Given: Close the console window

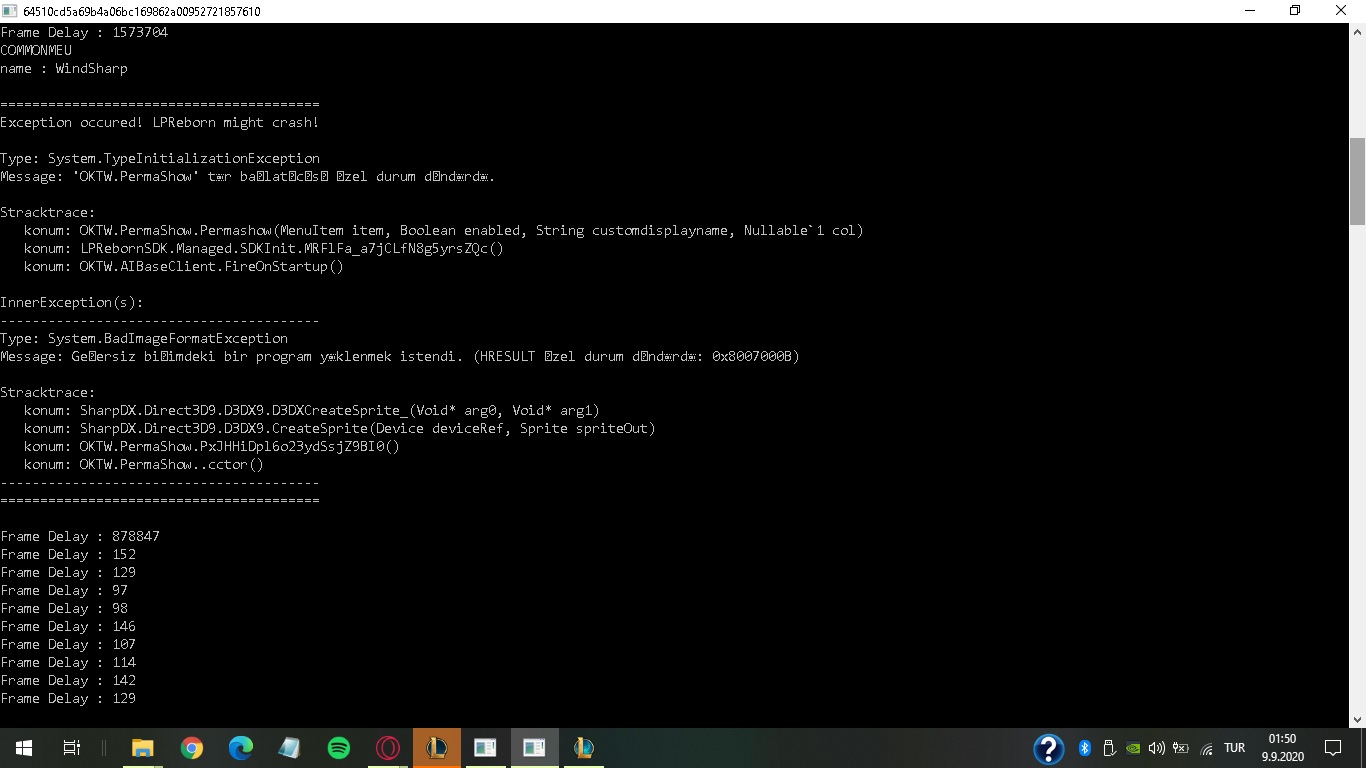Looking at the screenshot, I should pyautogui.click(x=1342, y=11).
